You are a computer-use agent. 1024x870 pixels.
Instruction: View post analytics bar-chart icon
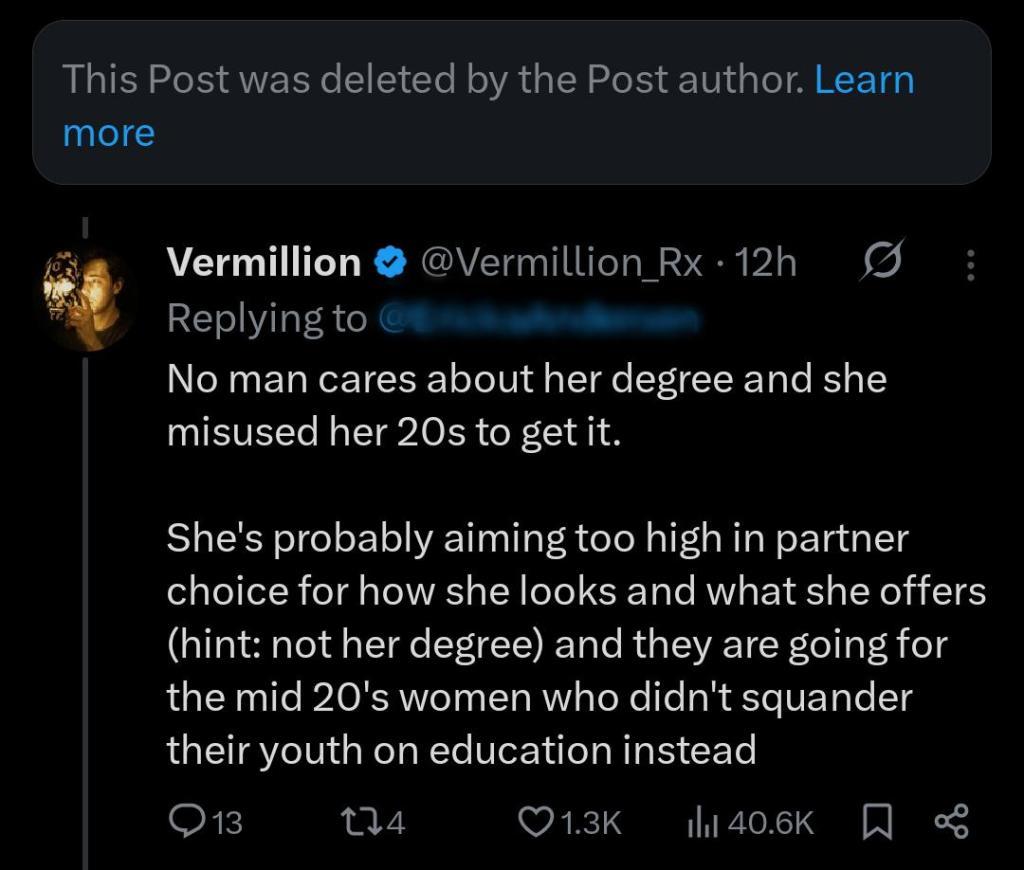tap(700, 822)
